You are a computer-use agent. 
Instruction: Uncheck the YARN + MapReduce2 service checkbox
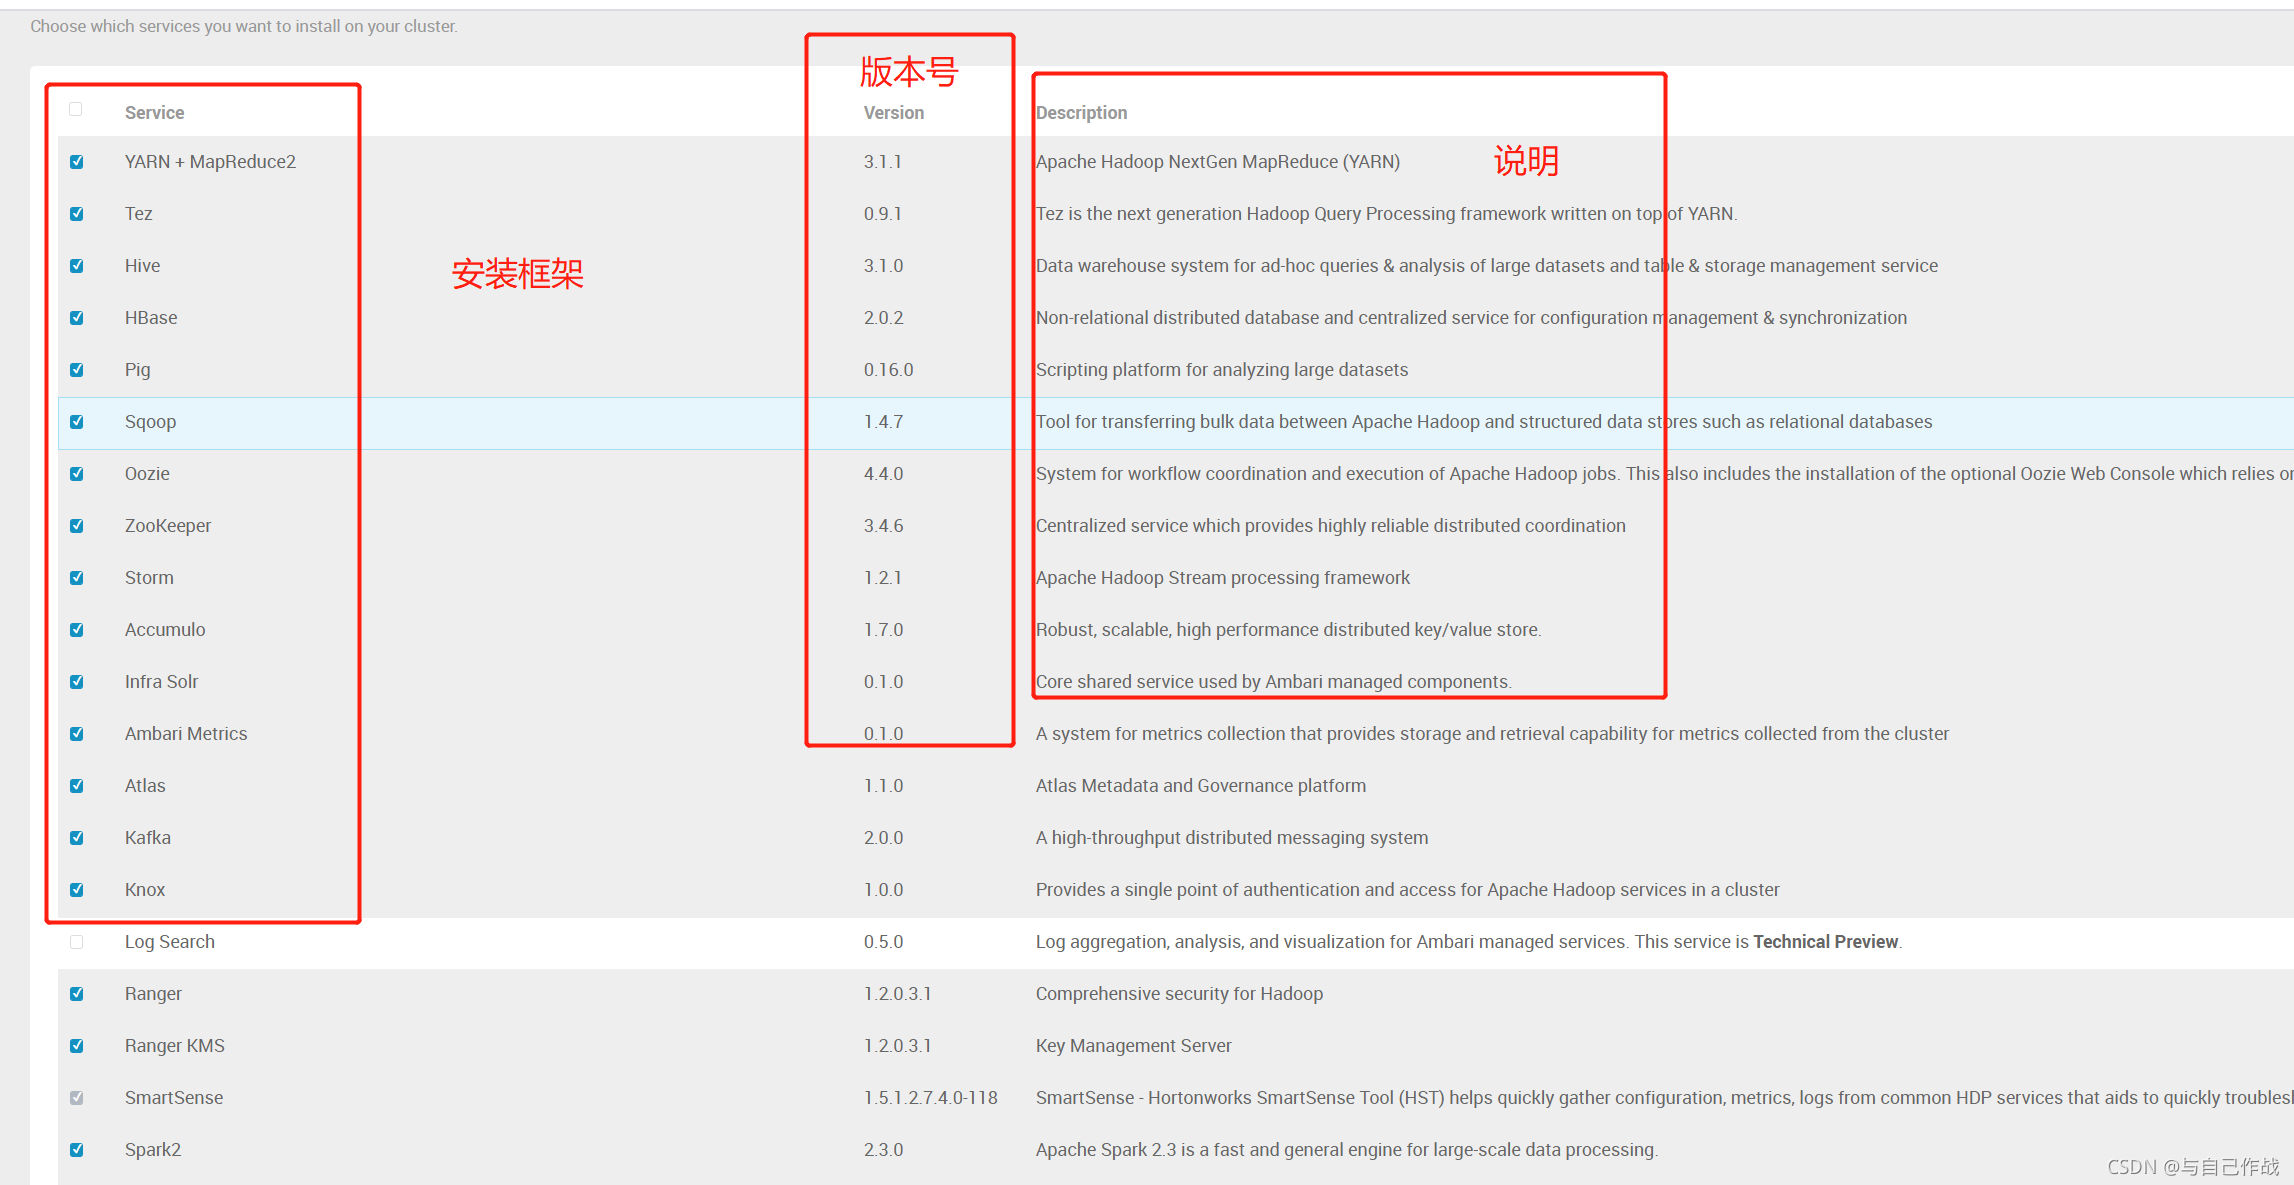77,162
